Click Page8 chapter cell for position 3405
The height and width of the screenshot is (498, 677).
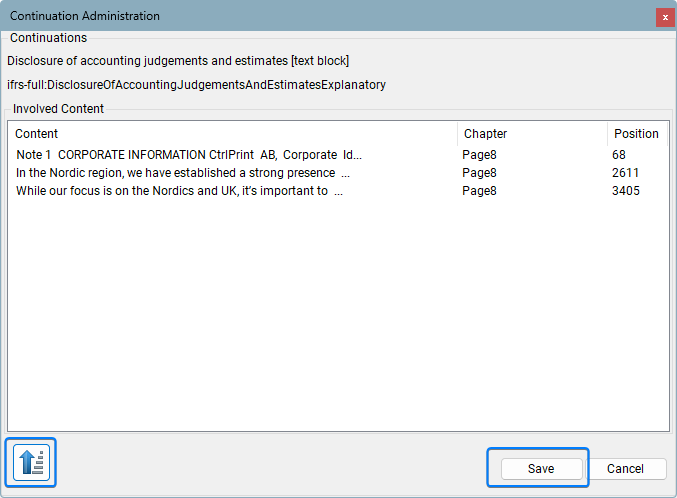coord(479,191)
